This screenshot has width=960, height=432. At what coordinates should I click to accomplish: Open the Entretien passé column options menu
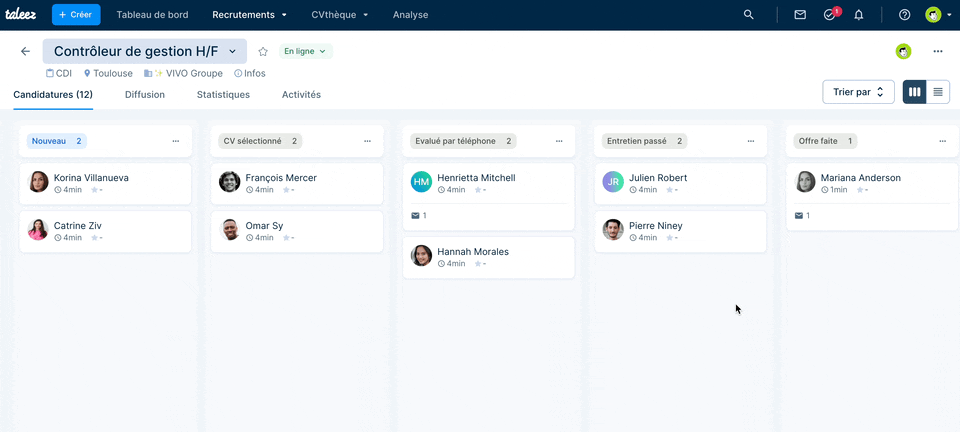[x=751, y=141]
